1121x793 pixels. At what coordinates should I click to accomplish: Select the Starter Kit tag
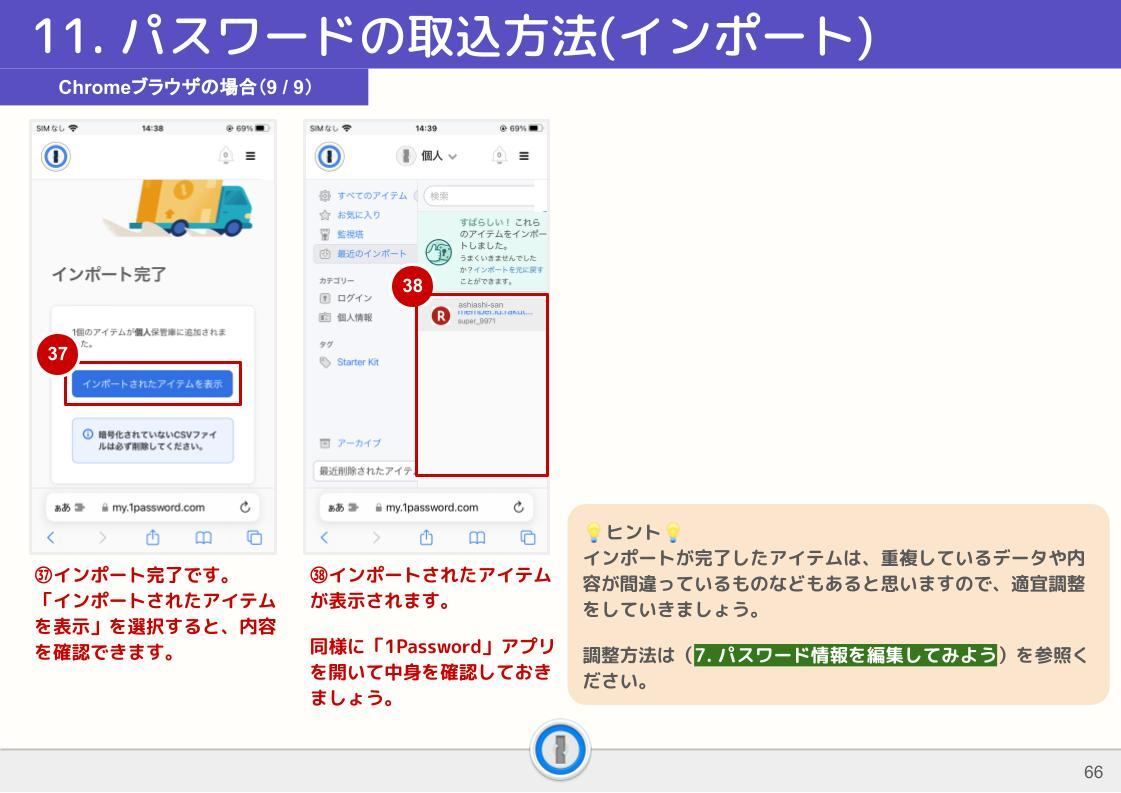pyautogui.click(x=350, y=362)
